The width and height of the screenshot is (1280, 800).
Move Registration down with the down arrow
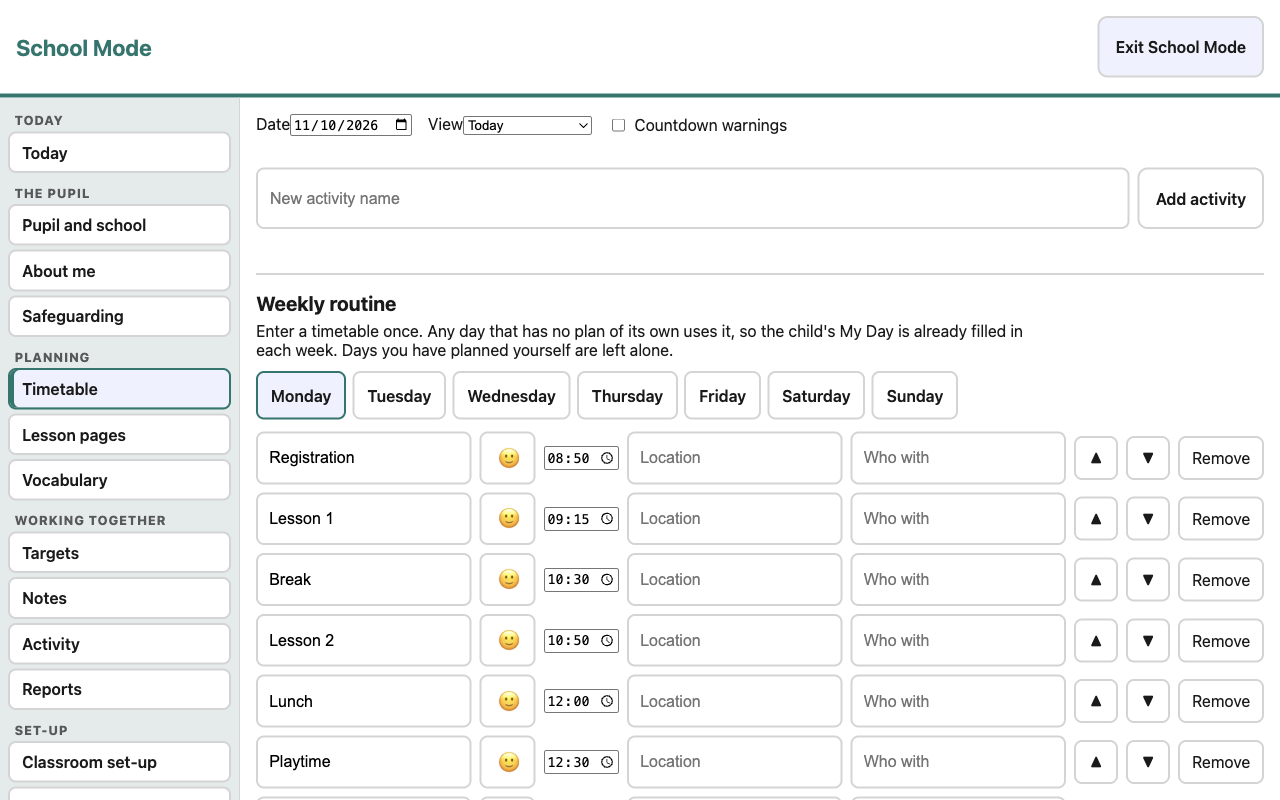click(x=1148, y=458)
